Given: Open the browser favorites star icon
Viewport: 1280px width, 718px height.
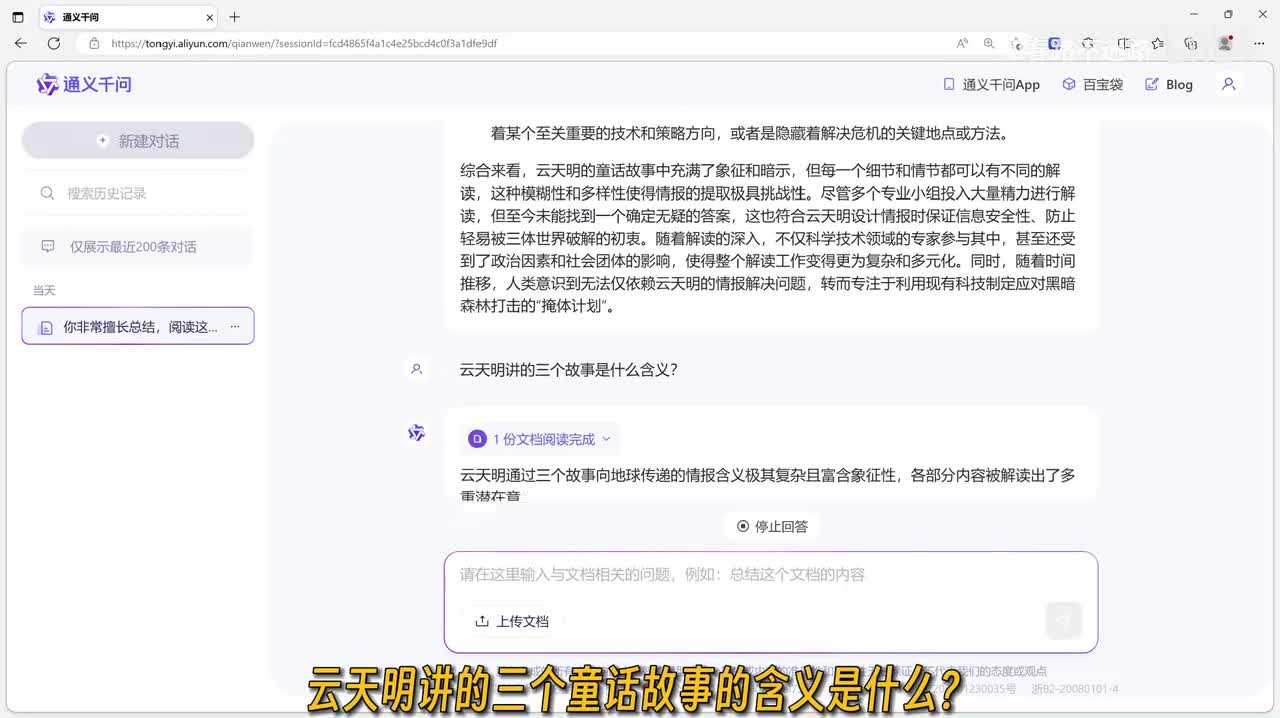Looking at the screenshot, I should (x=1157, y=44).
